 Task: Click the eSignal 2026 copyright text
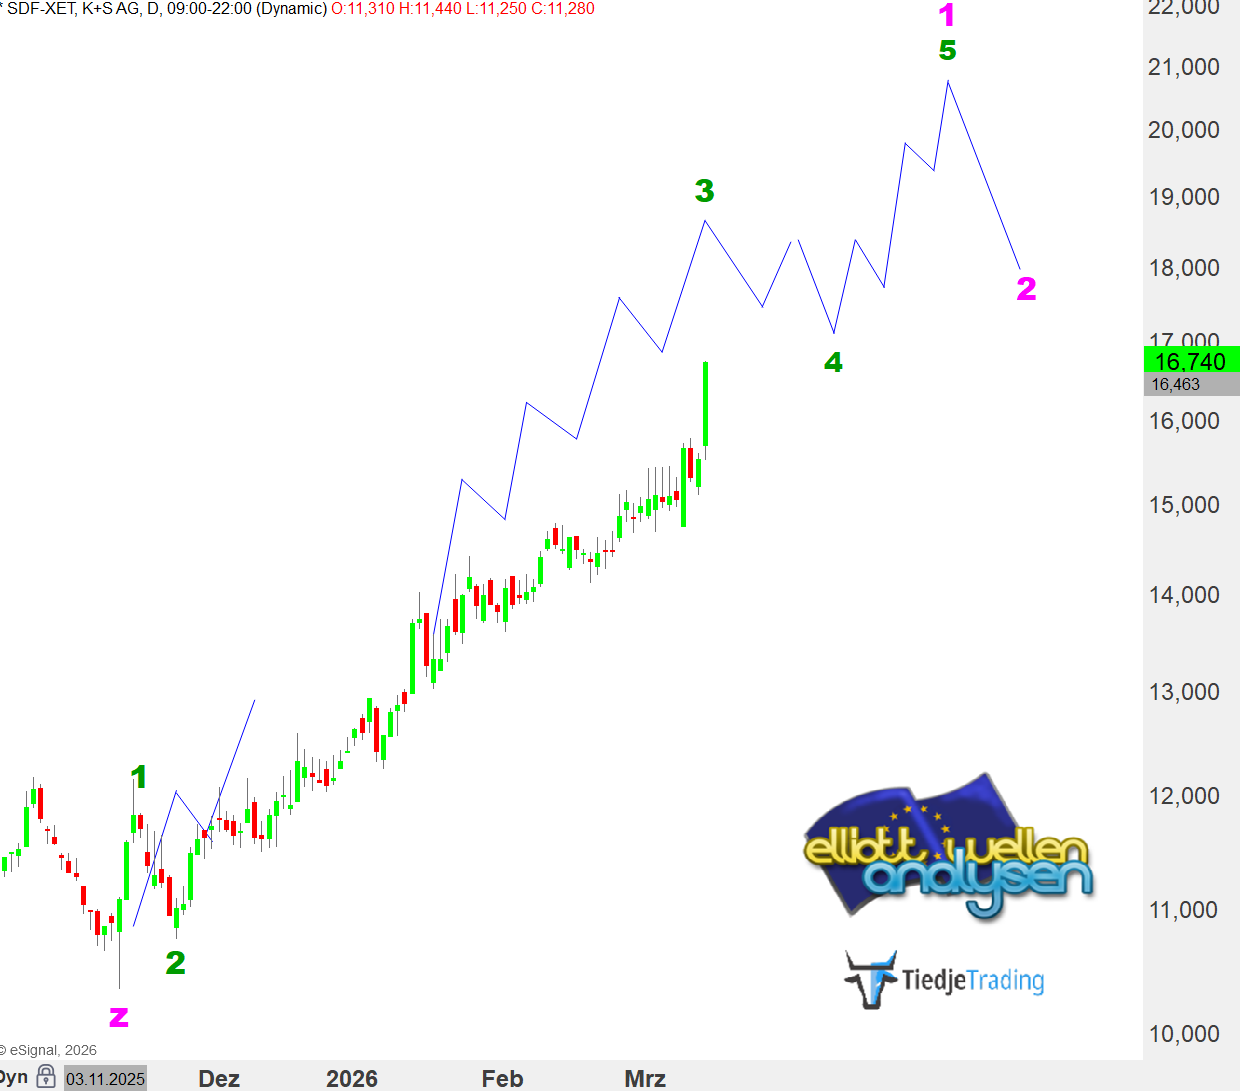[50, 1050]
